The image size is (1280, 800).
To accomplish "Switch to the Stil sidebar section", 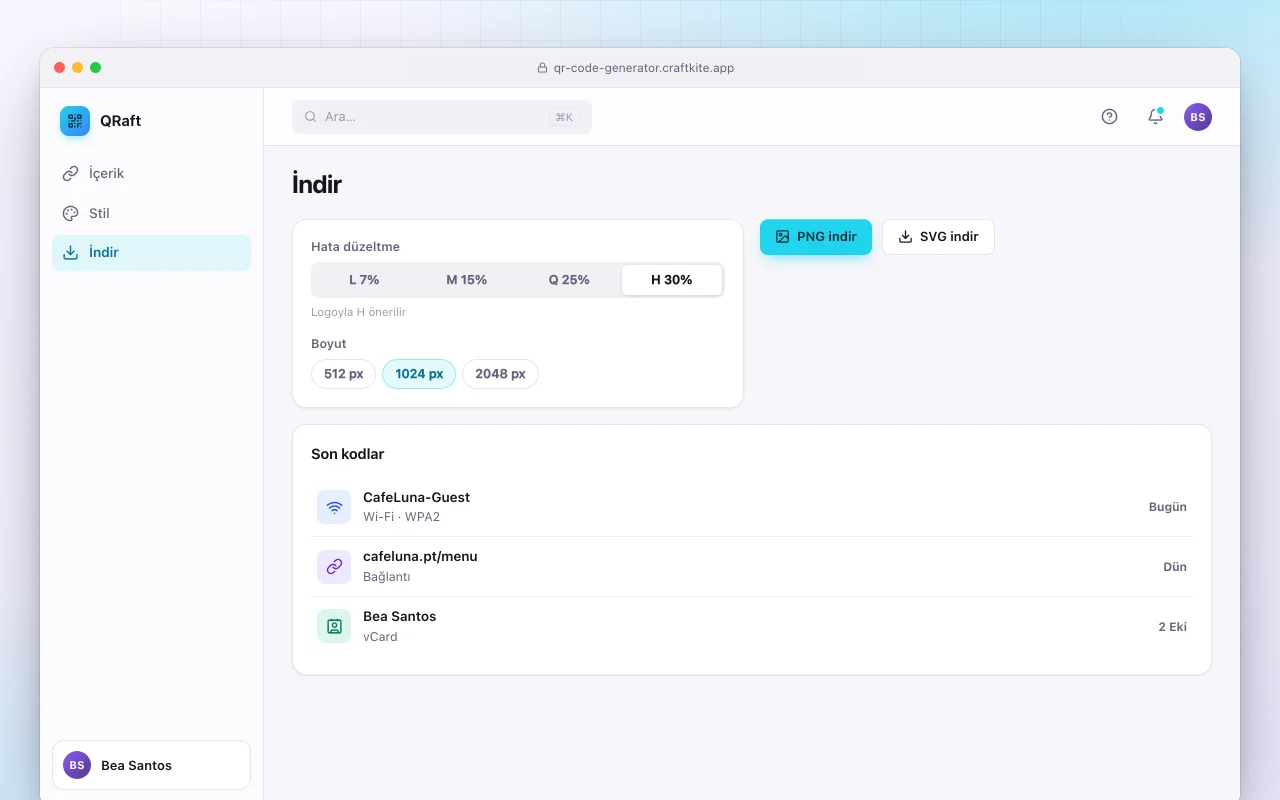I will (x=151, y=213).
